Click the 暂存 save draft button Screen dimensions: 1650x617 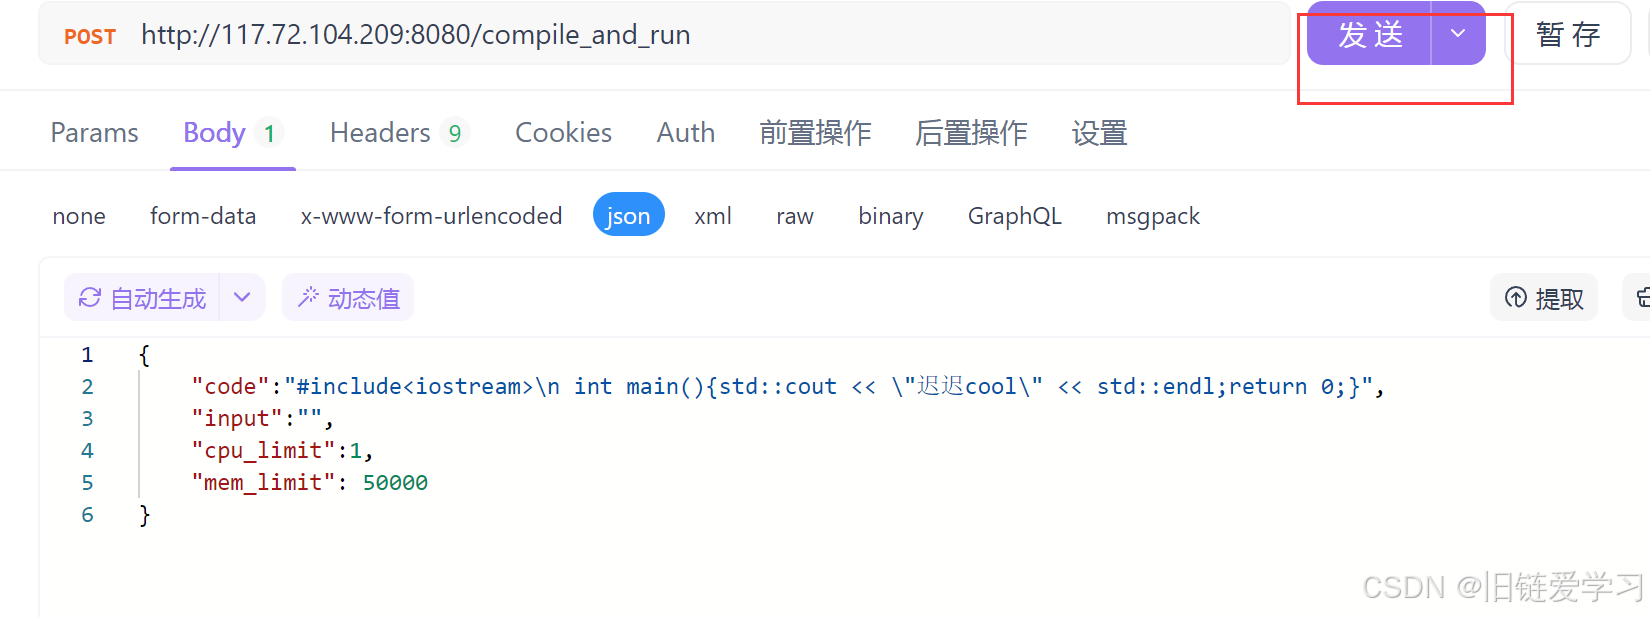pos(1568,34)
